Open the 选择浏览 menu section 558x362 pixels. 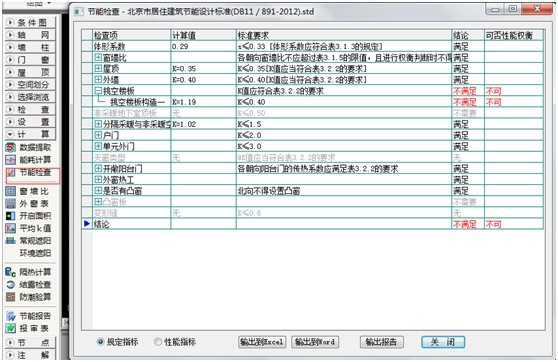(30, 97)
